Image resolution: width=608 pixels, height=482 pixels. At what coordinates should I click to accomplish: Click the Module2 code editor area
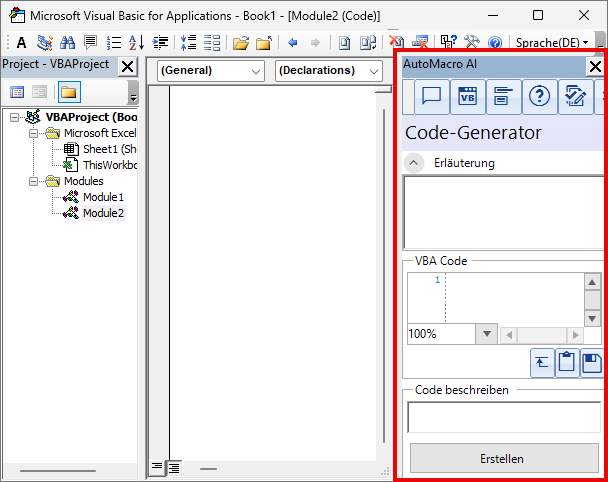[273, 273]
